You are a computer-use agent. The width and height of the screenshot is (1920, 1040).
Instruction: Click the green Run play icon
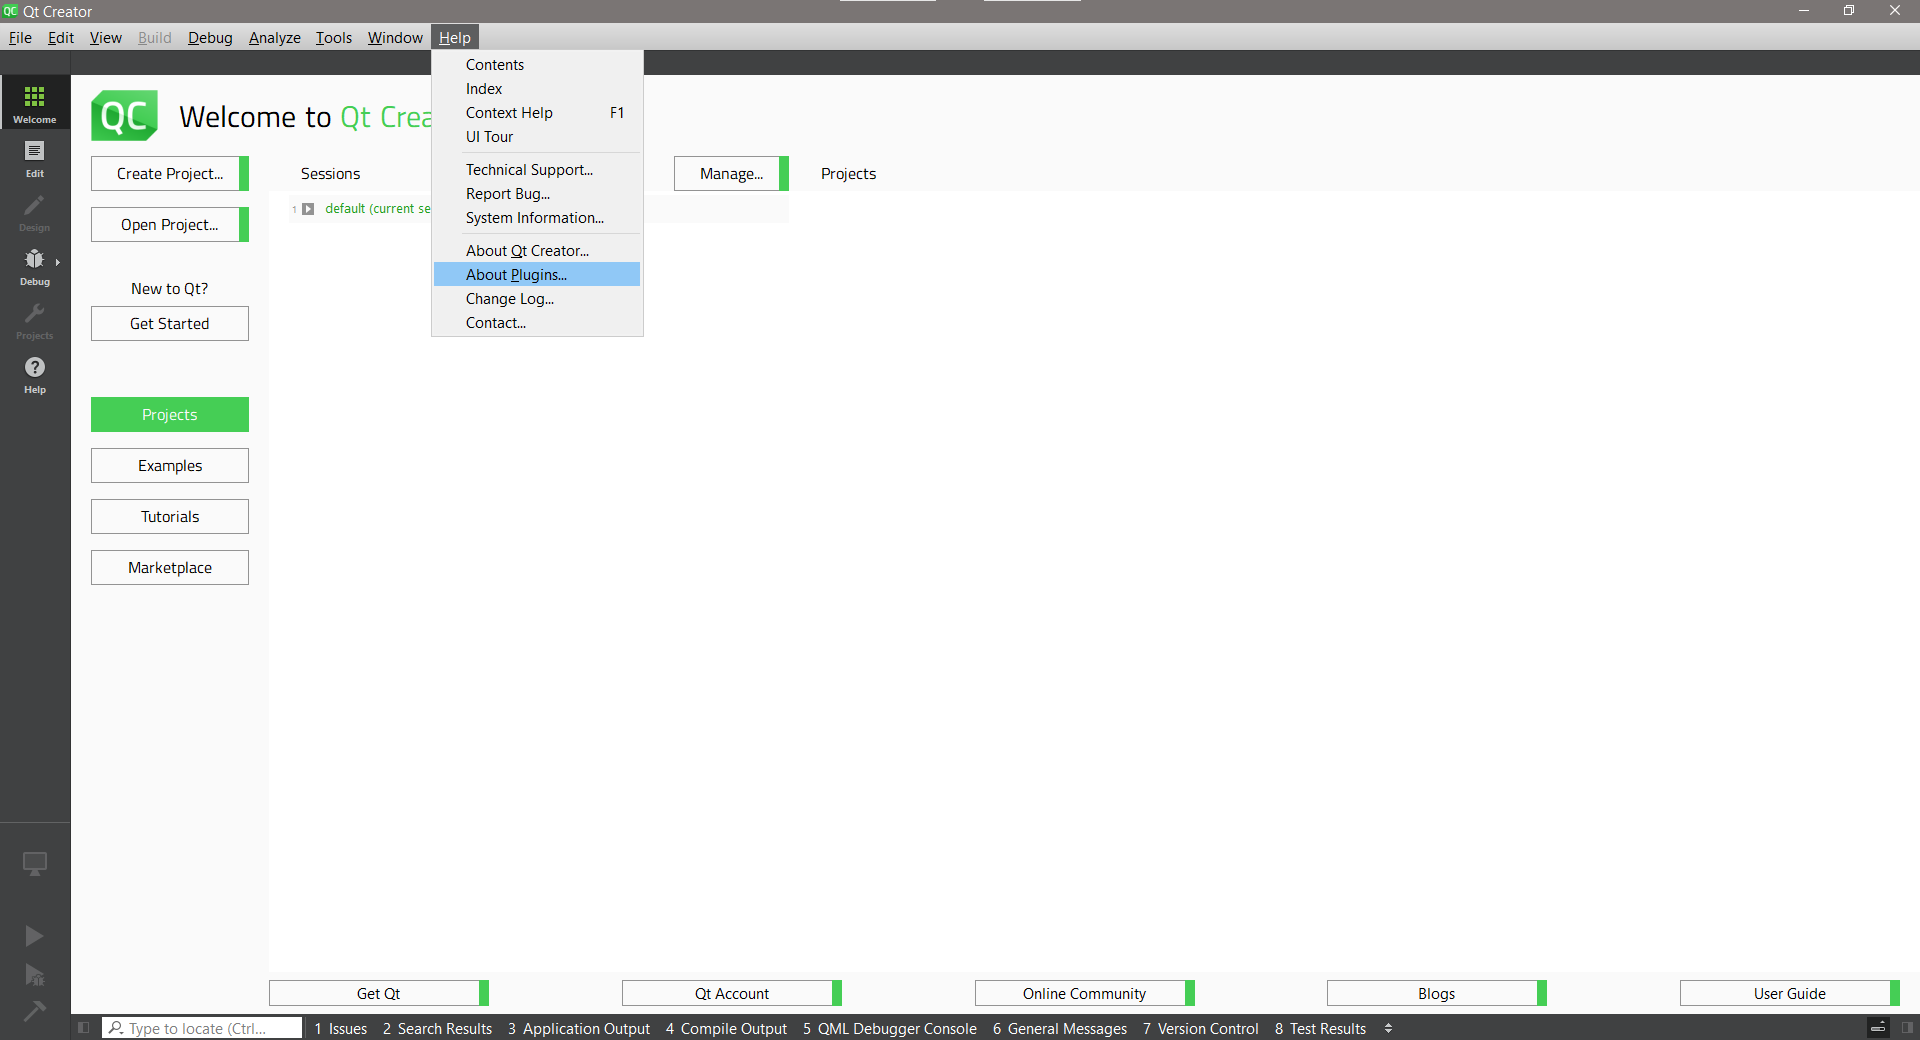[34, 935]
